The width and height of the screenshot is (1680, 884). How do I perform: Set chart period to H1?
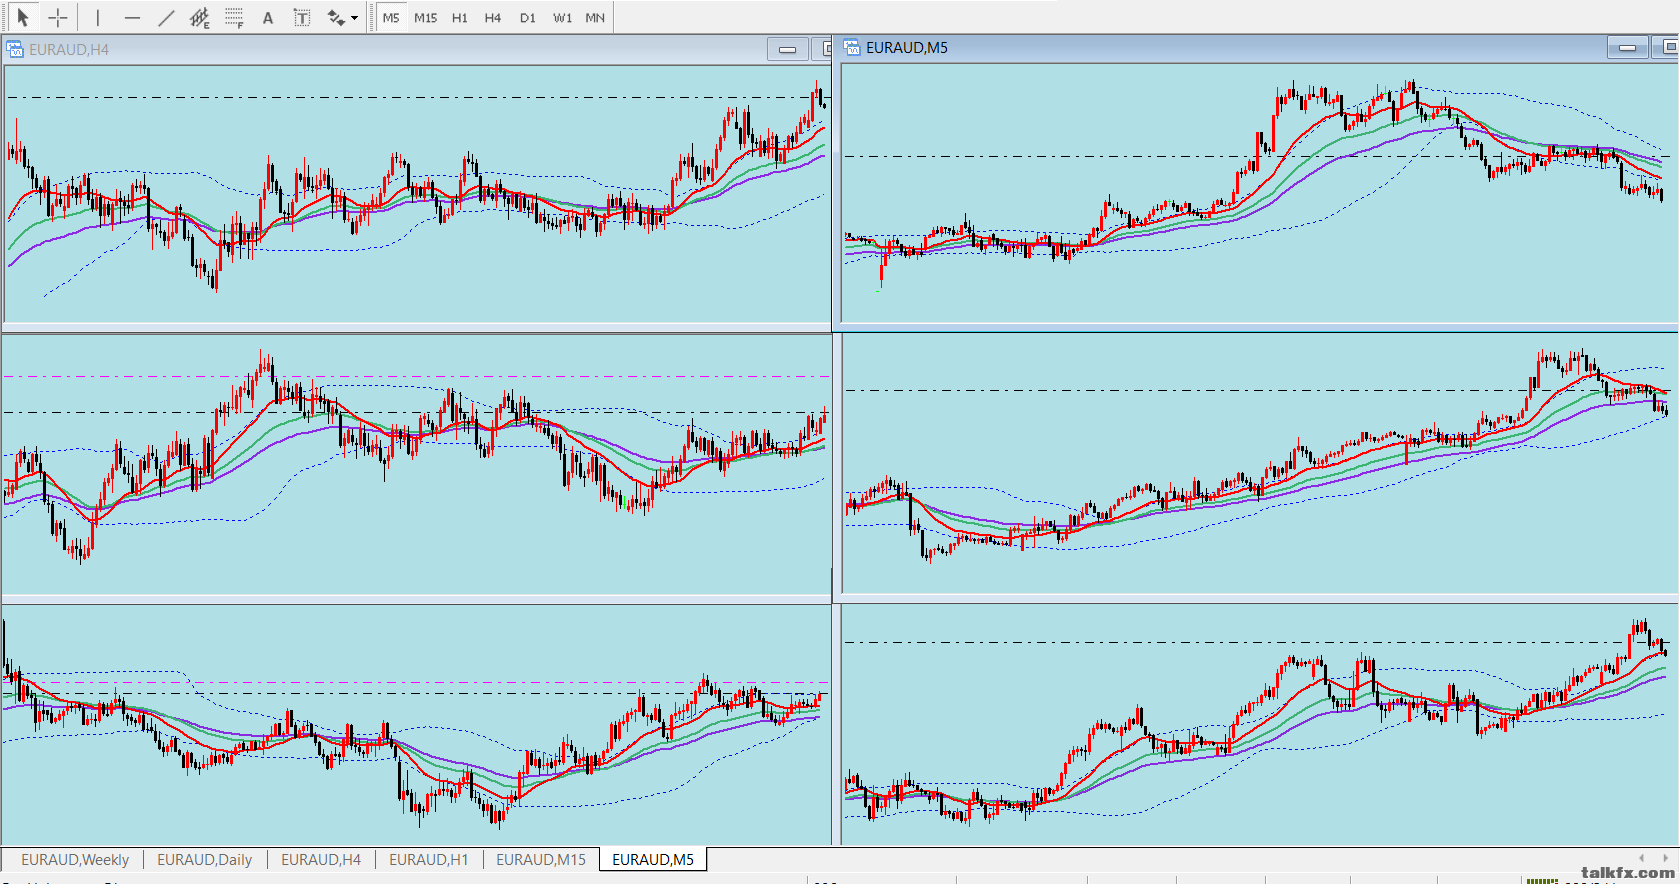pos(460,18)
